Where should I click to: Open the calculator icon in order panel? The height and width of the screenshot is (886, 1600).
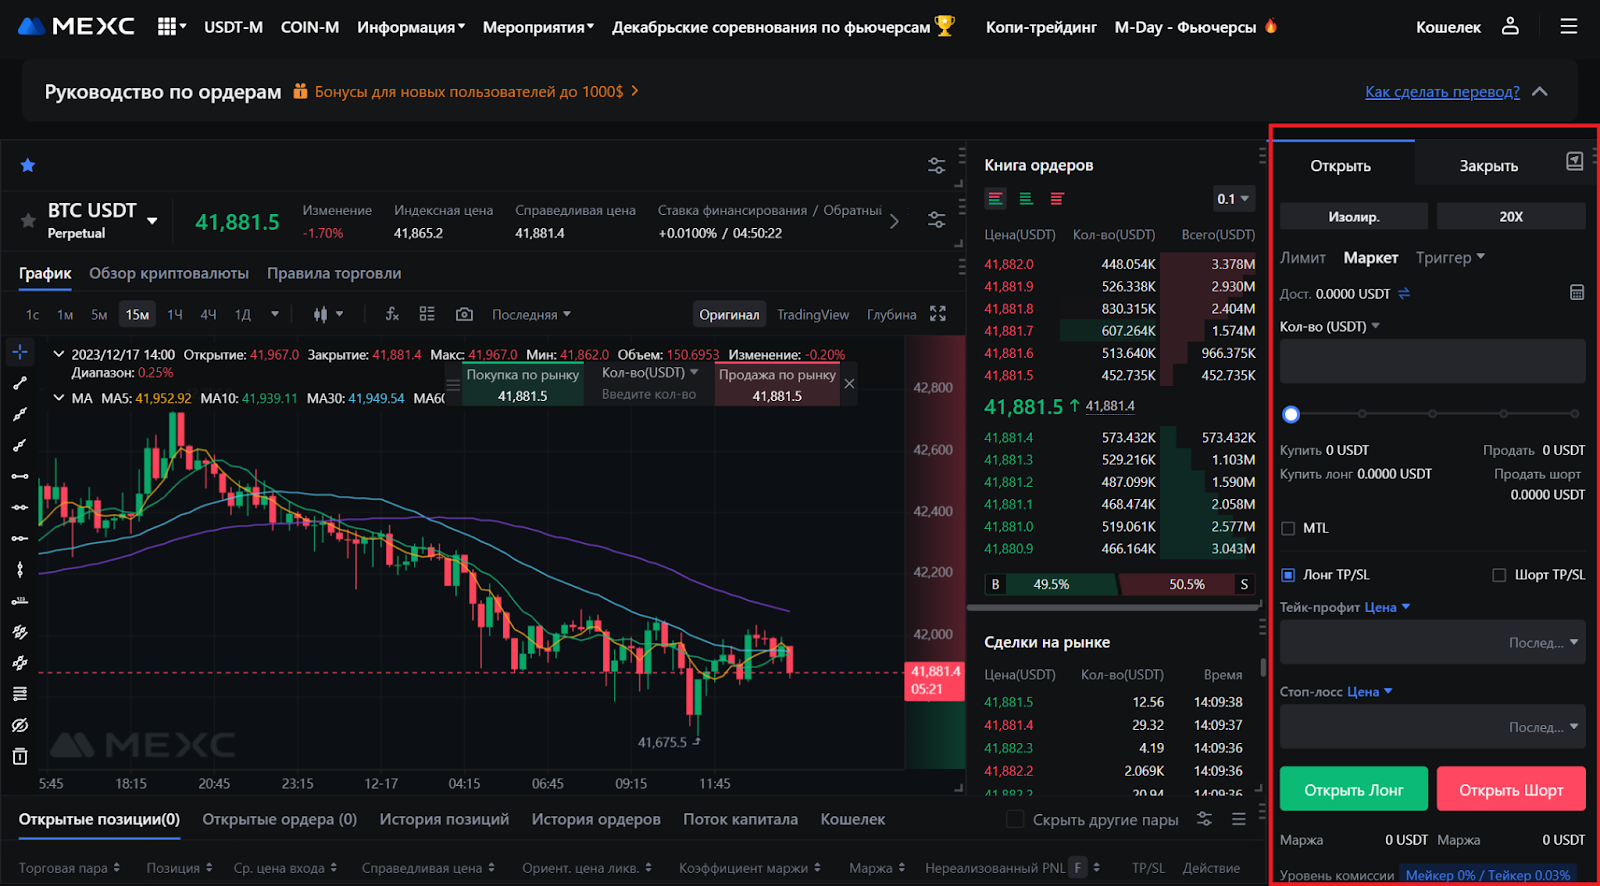1576,293
